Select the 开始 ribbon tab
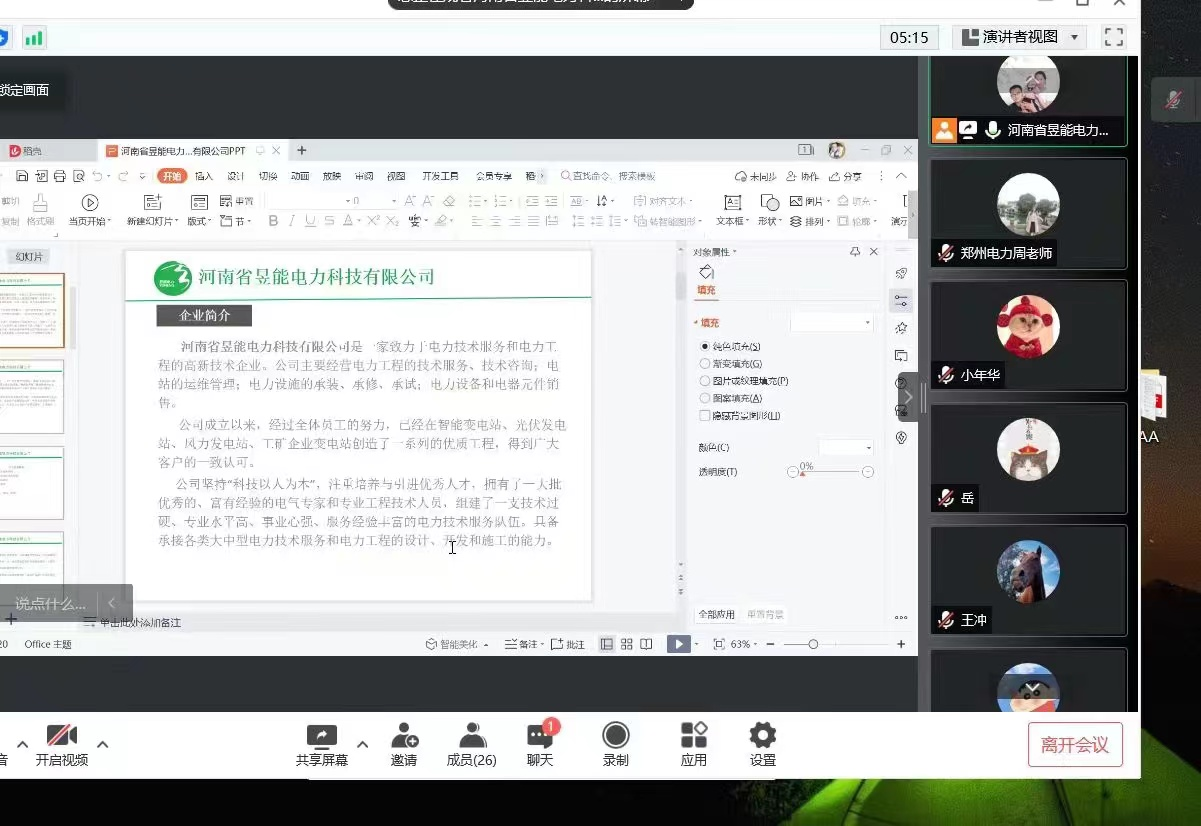 (x=172, y=176)
